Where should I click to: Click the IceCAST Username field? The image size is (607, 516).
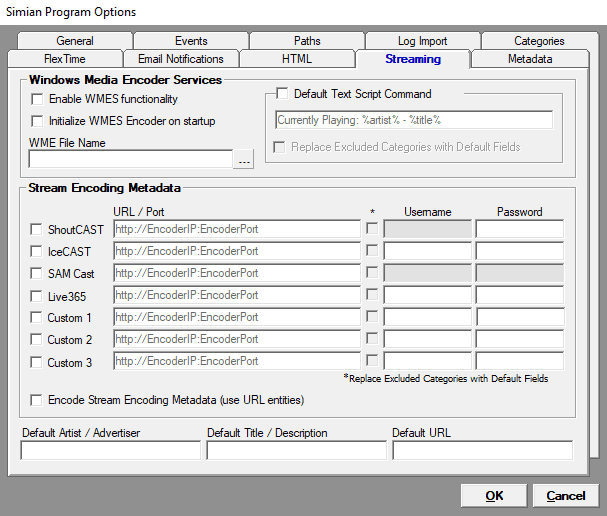click(427, 251)
